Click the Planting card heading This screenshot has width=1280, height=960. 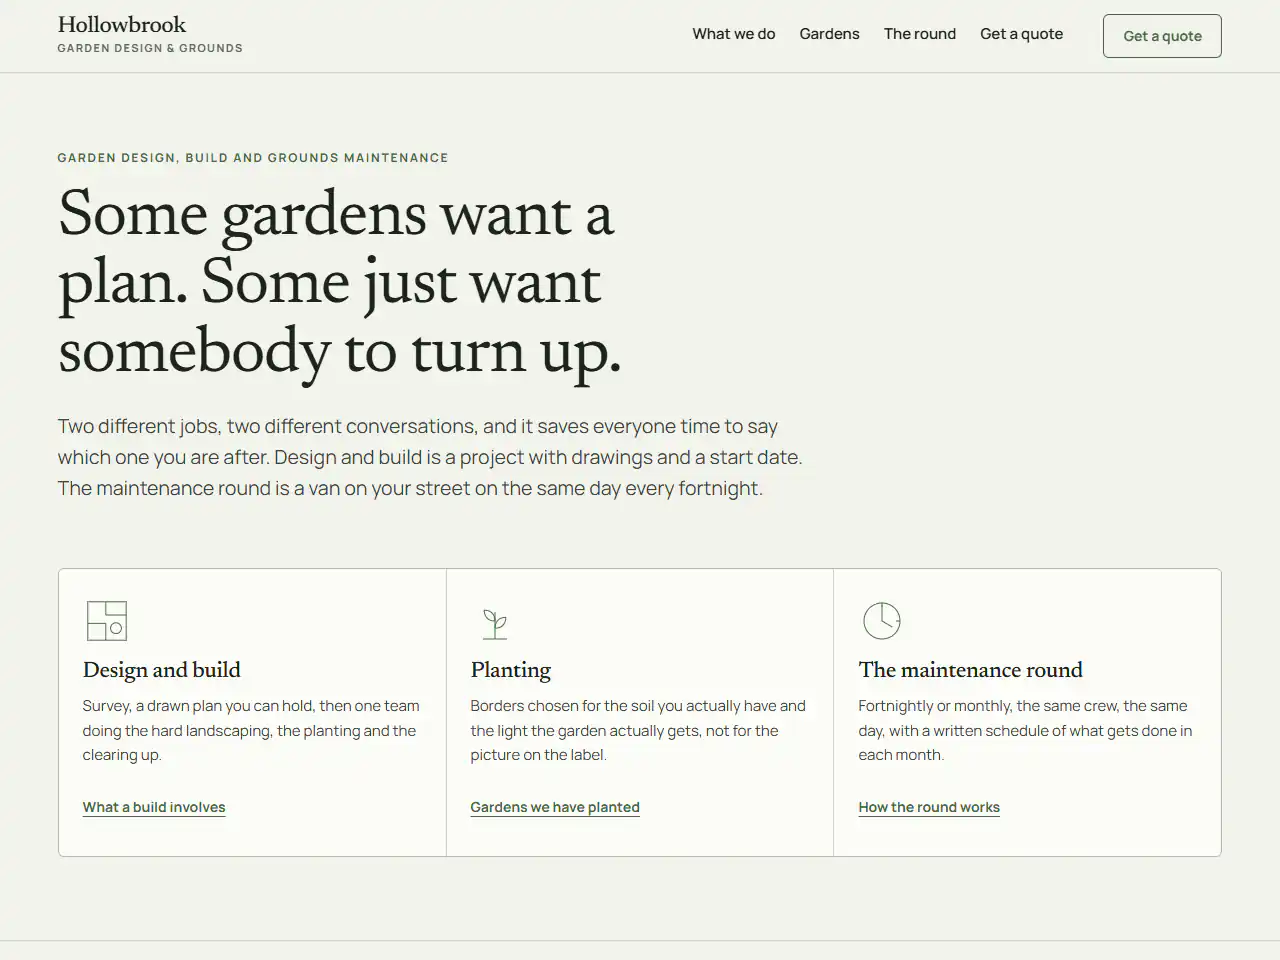[x=511, y=670]
